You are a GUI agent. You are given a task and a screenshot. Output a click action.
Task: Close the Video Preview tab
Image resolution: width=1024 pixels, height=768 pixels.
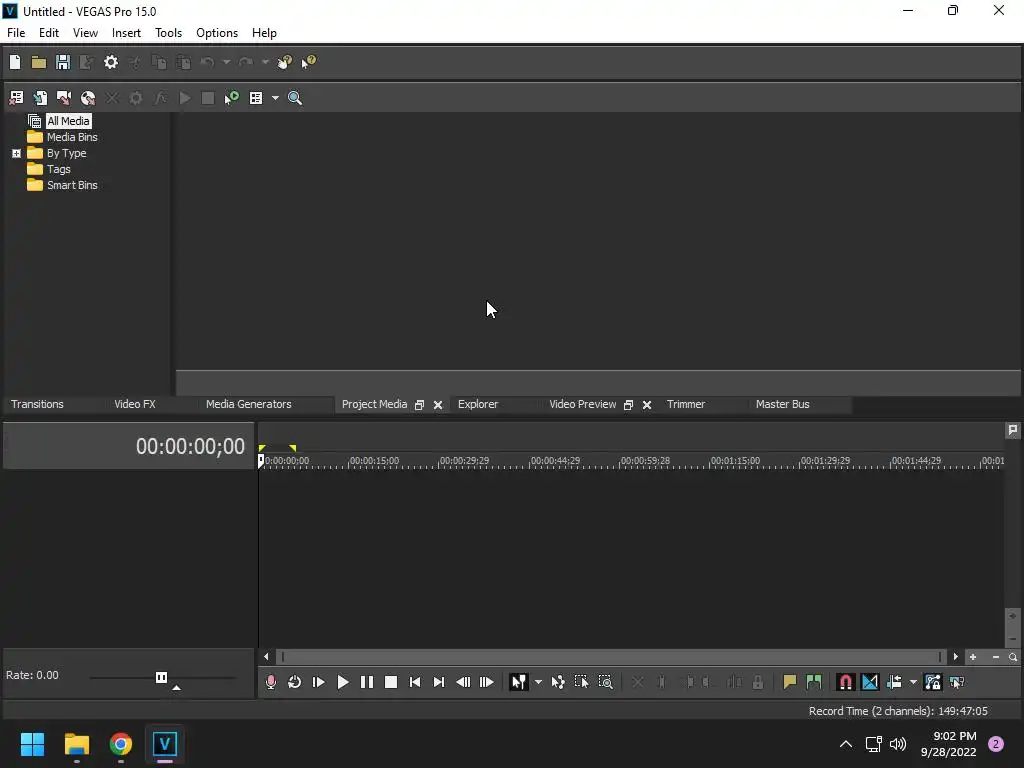coord(647,405)
